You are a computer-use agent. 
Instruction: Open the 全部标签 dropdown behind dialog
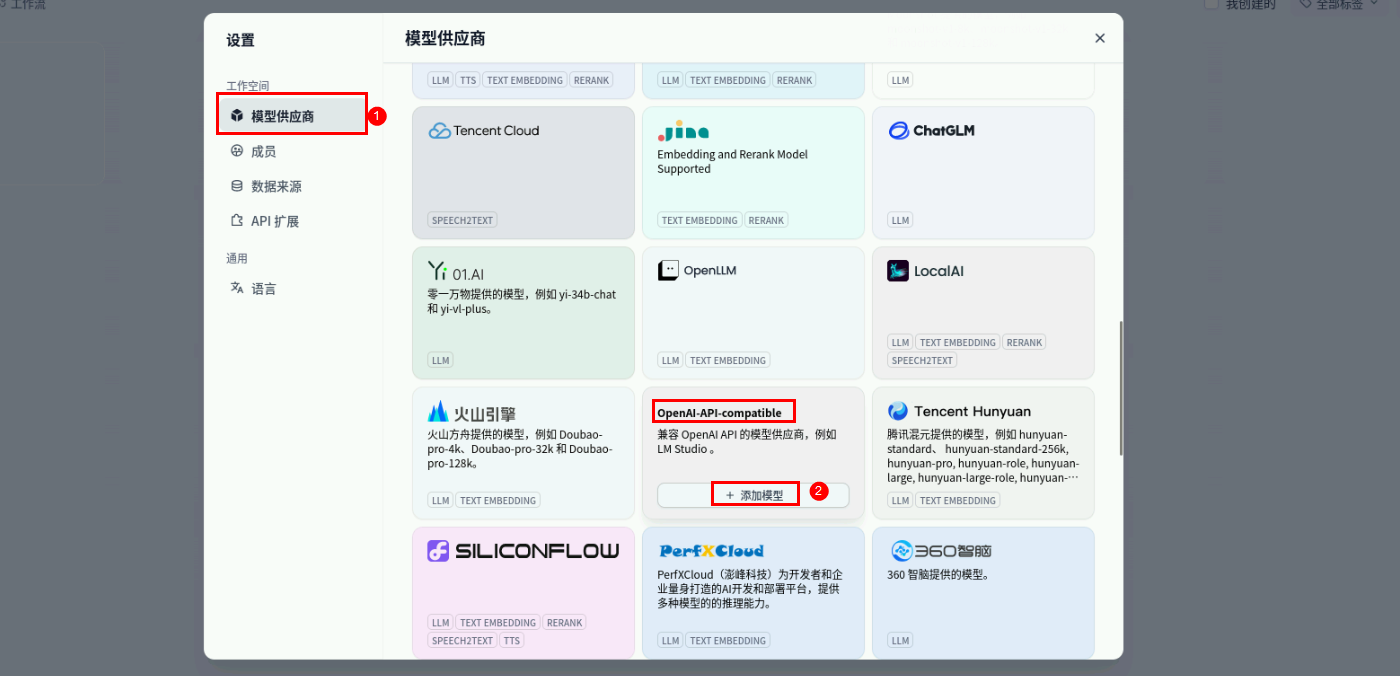(1340, 4)
